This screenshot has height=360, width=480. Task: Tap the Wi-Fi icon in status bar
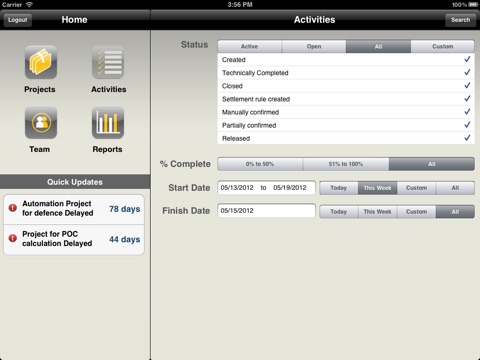(x=29, y=5)
